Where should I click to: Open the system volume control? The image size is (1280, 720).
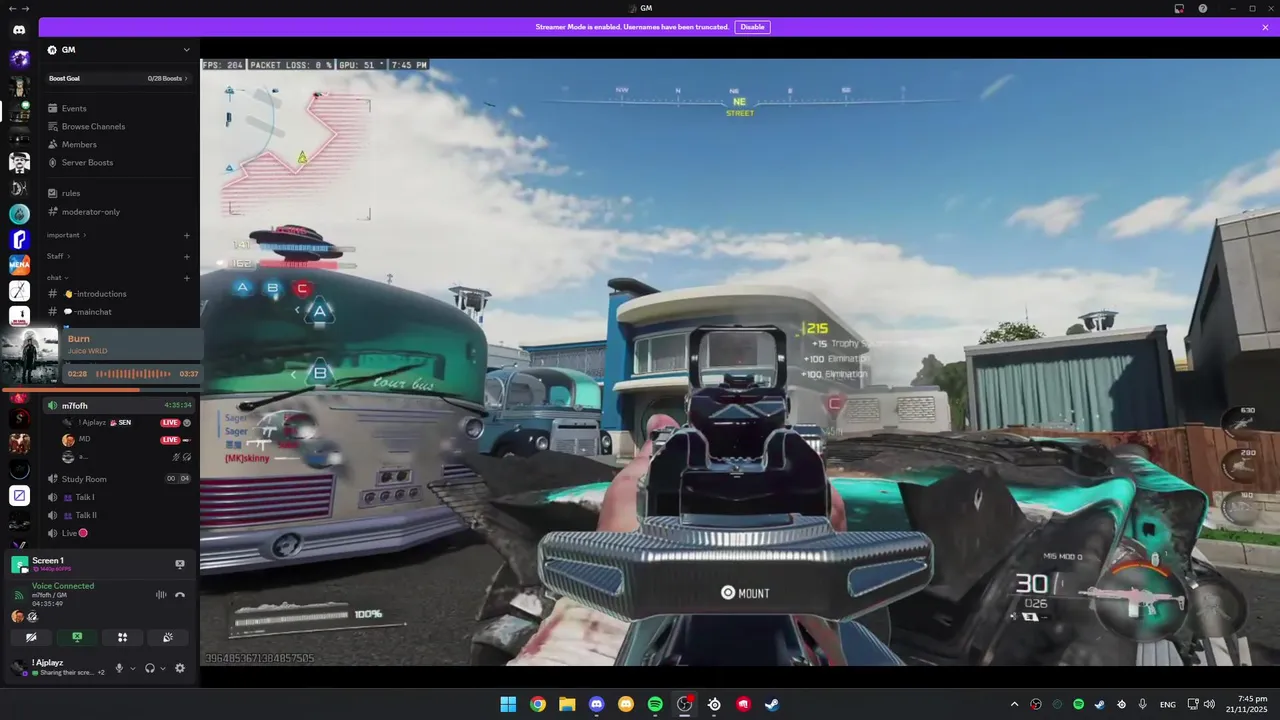coord(1210,704)
